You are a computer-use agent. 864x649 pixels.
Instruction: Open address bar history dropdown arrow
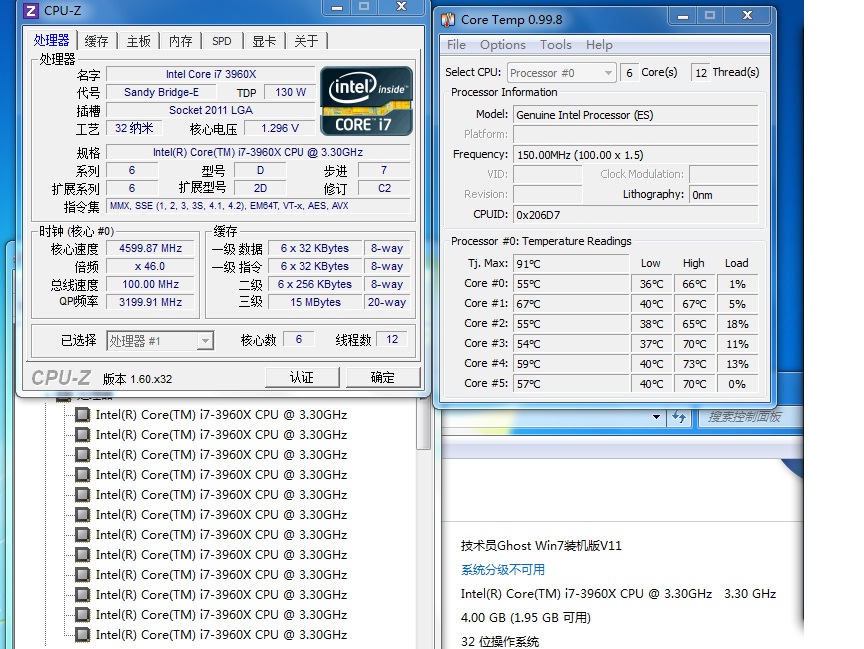[656, 417]
